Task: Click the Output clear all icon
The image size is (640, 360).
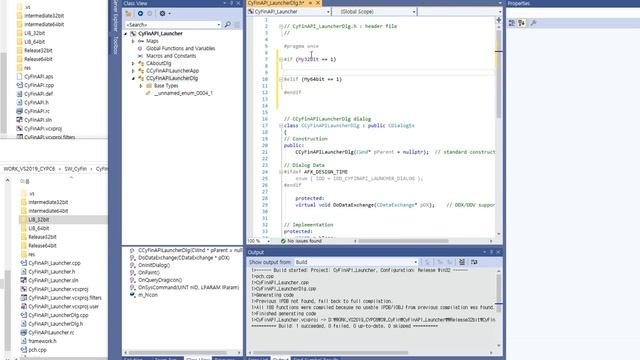Action: 462,262
